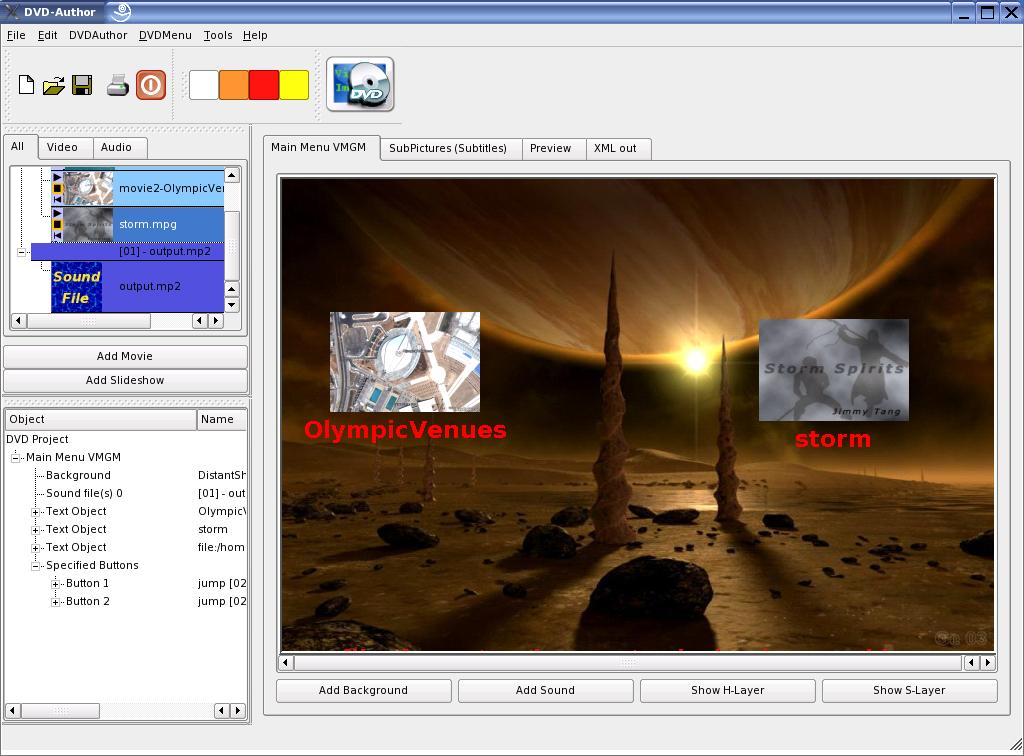Click the play arrow icon beside storm.mpg
1024x756 pixels.
(x=57, y=213)
